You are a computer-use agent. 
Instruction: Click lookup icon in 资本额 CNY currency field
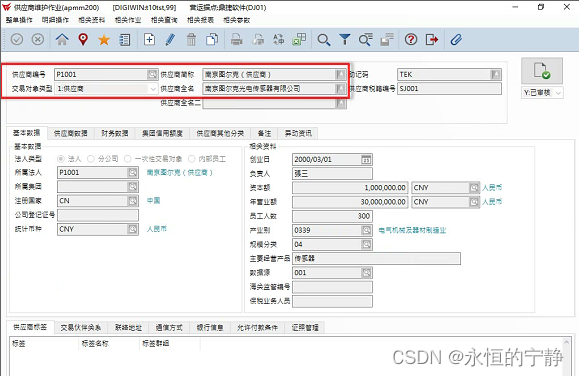pyautogui.click(x=474, y=188)
